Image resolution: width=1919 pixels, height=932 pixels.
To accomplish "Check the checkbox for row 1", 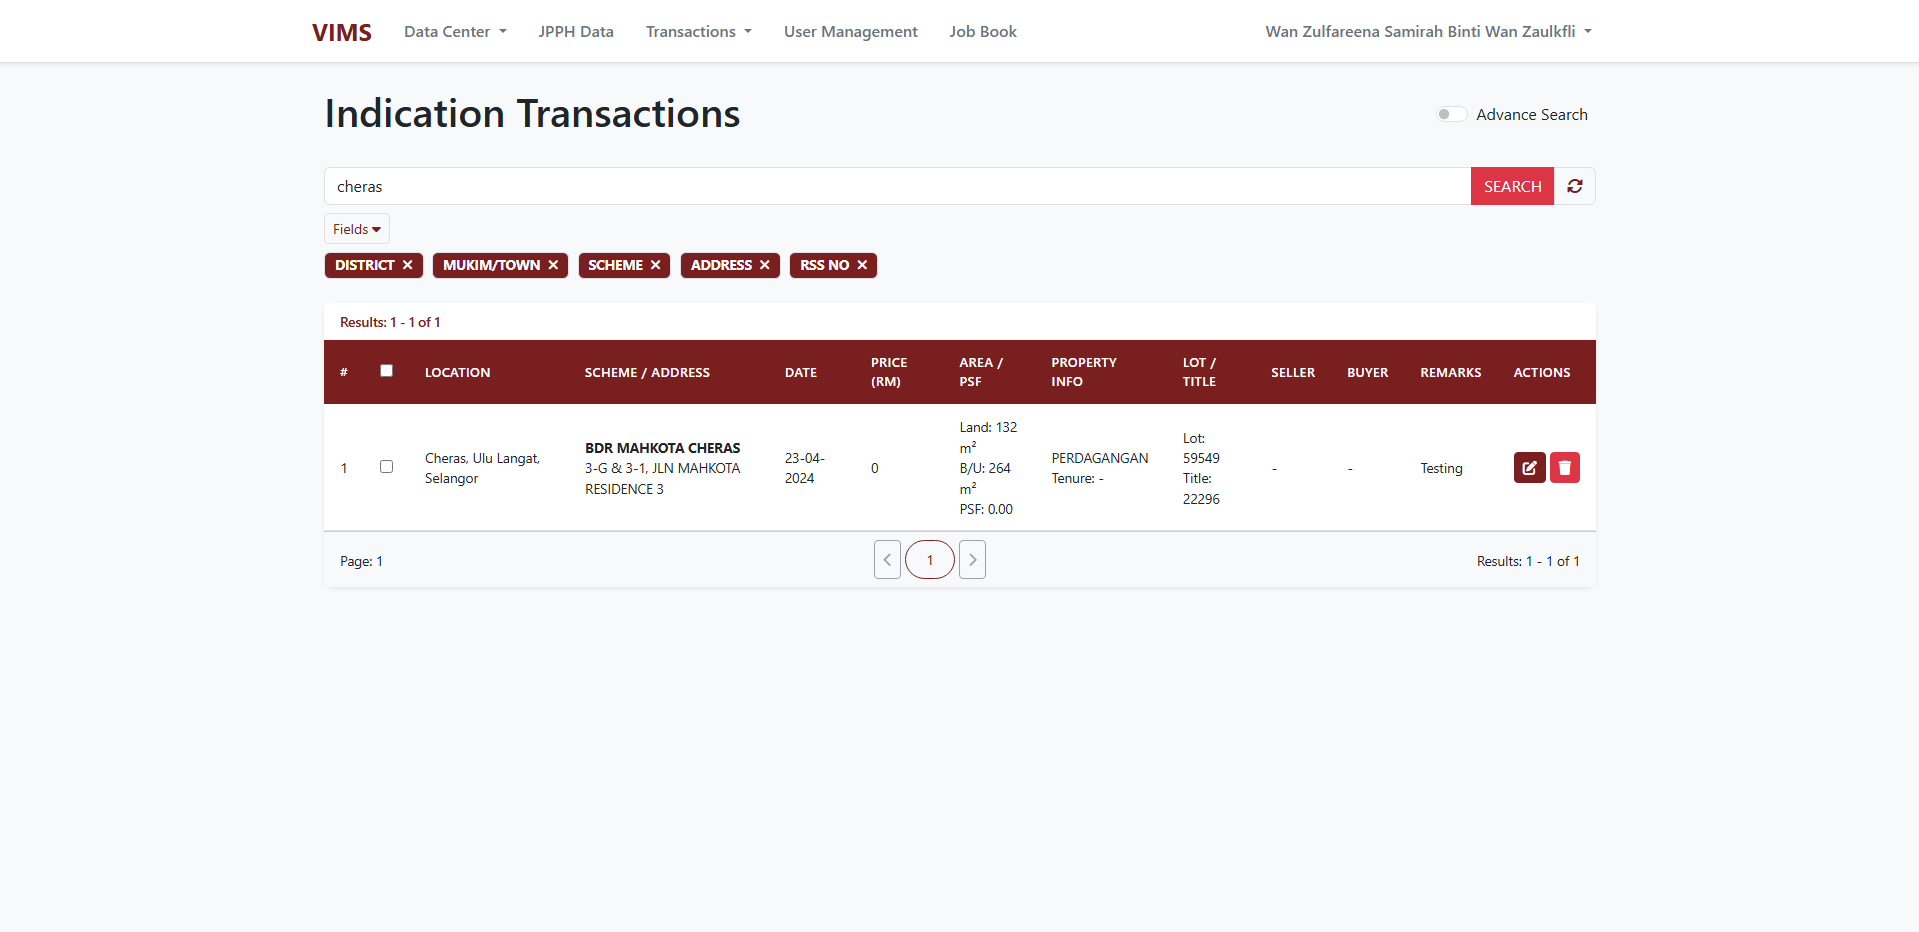I will coord(387,467).
